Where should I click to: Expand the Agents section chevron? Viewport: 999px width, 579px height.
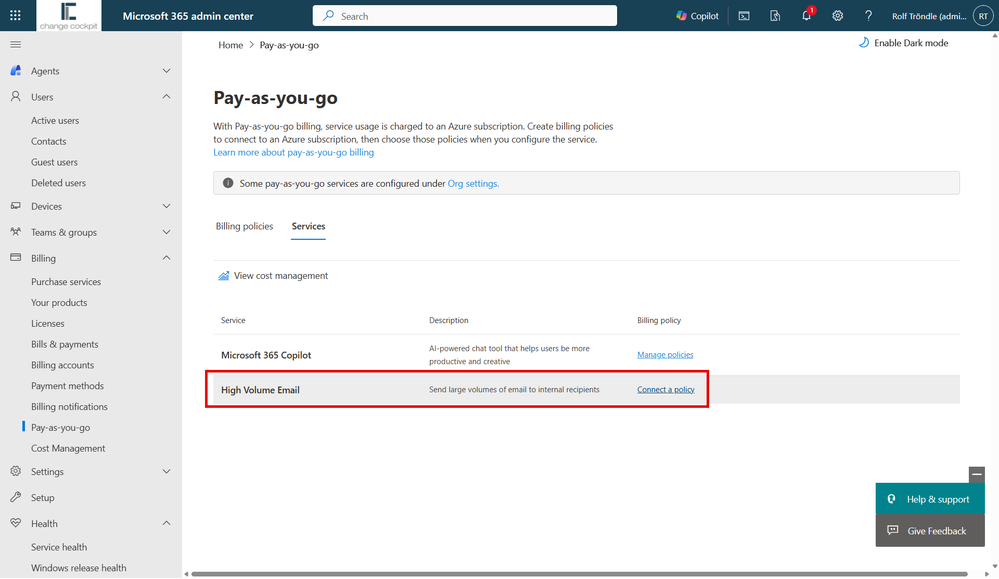point(166,71)
